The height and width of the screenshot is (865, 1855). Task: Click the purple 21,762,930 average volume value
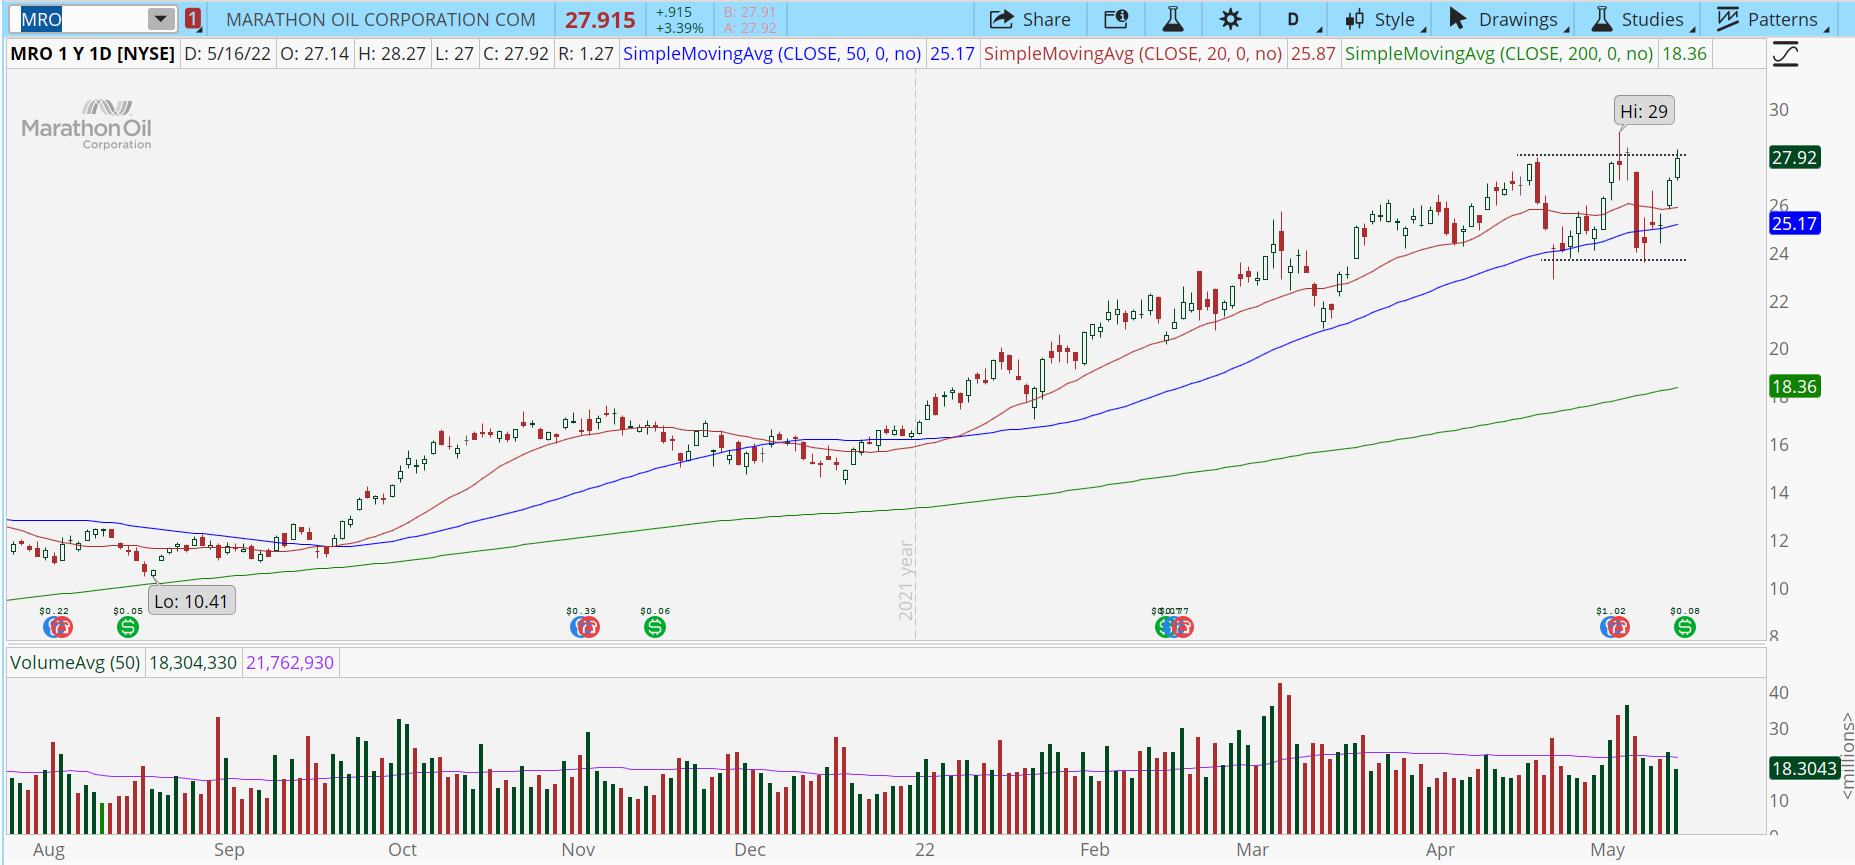(x=290, y=663)
